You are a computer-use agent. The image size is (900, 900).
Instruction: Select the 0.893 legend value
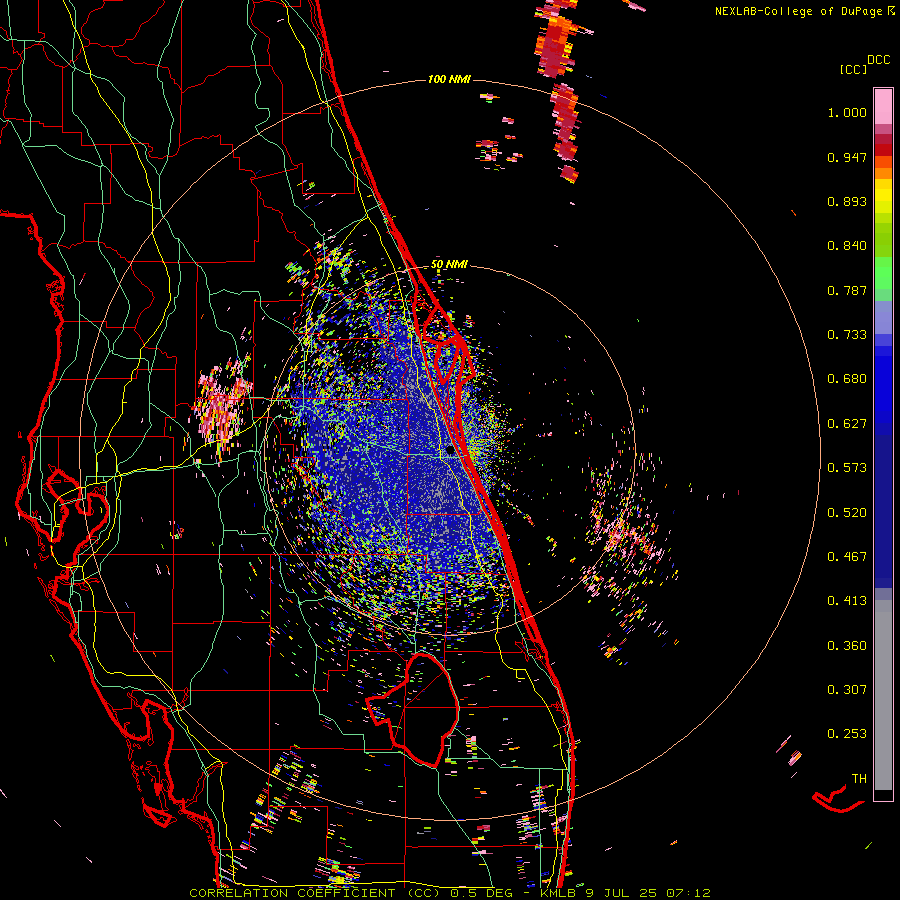pos(847,201)
